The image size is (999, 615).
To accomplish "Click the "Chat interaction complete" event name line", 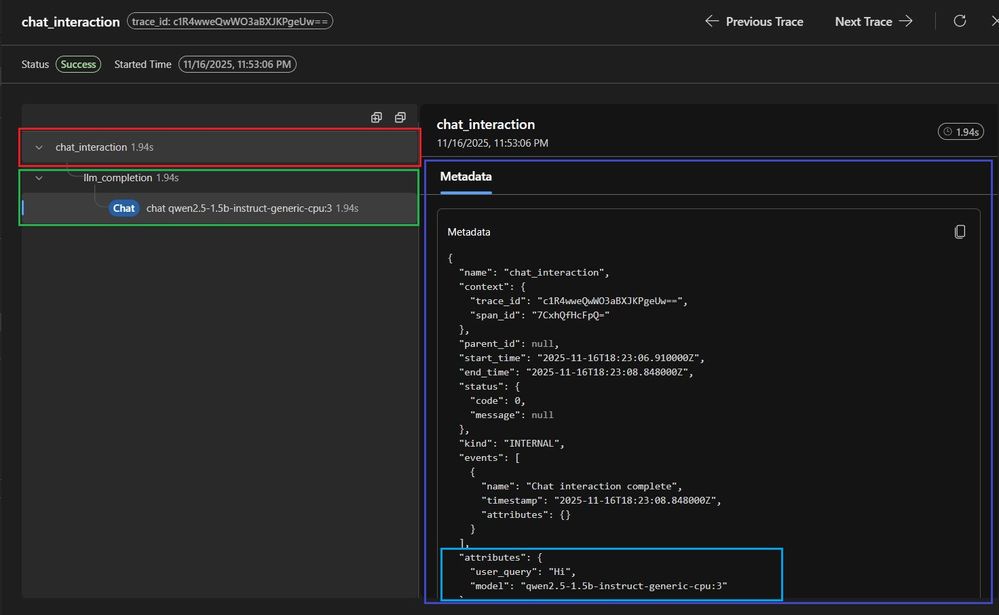I will 582,486.
